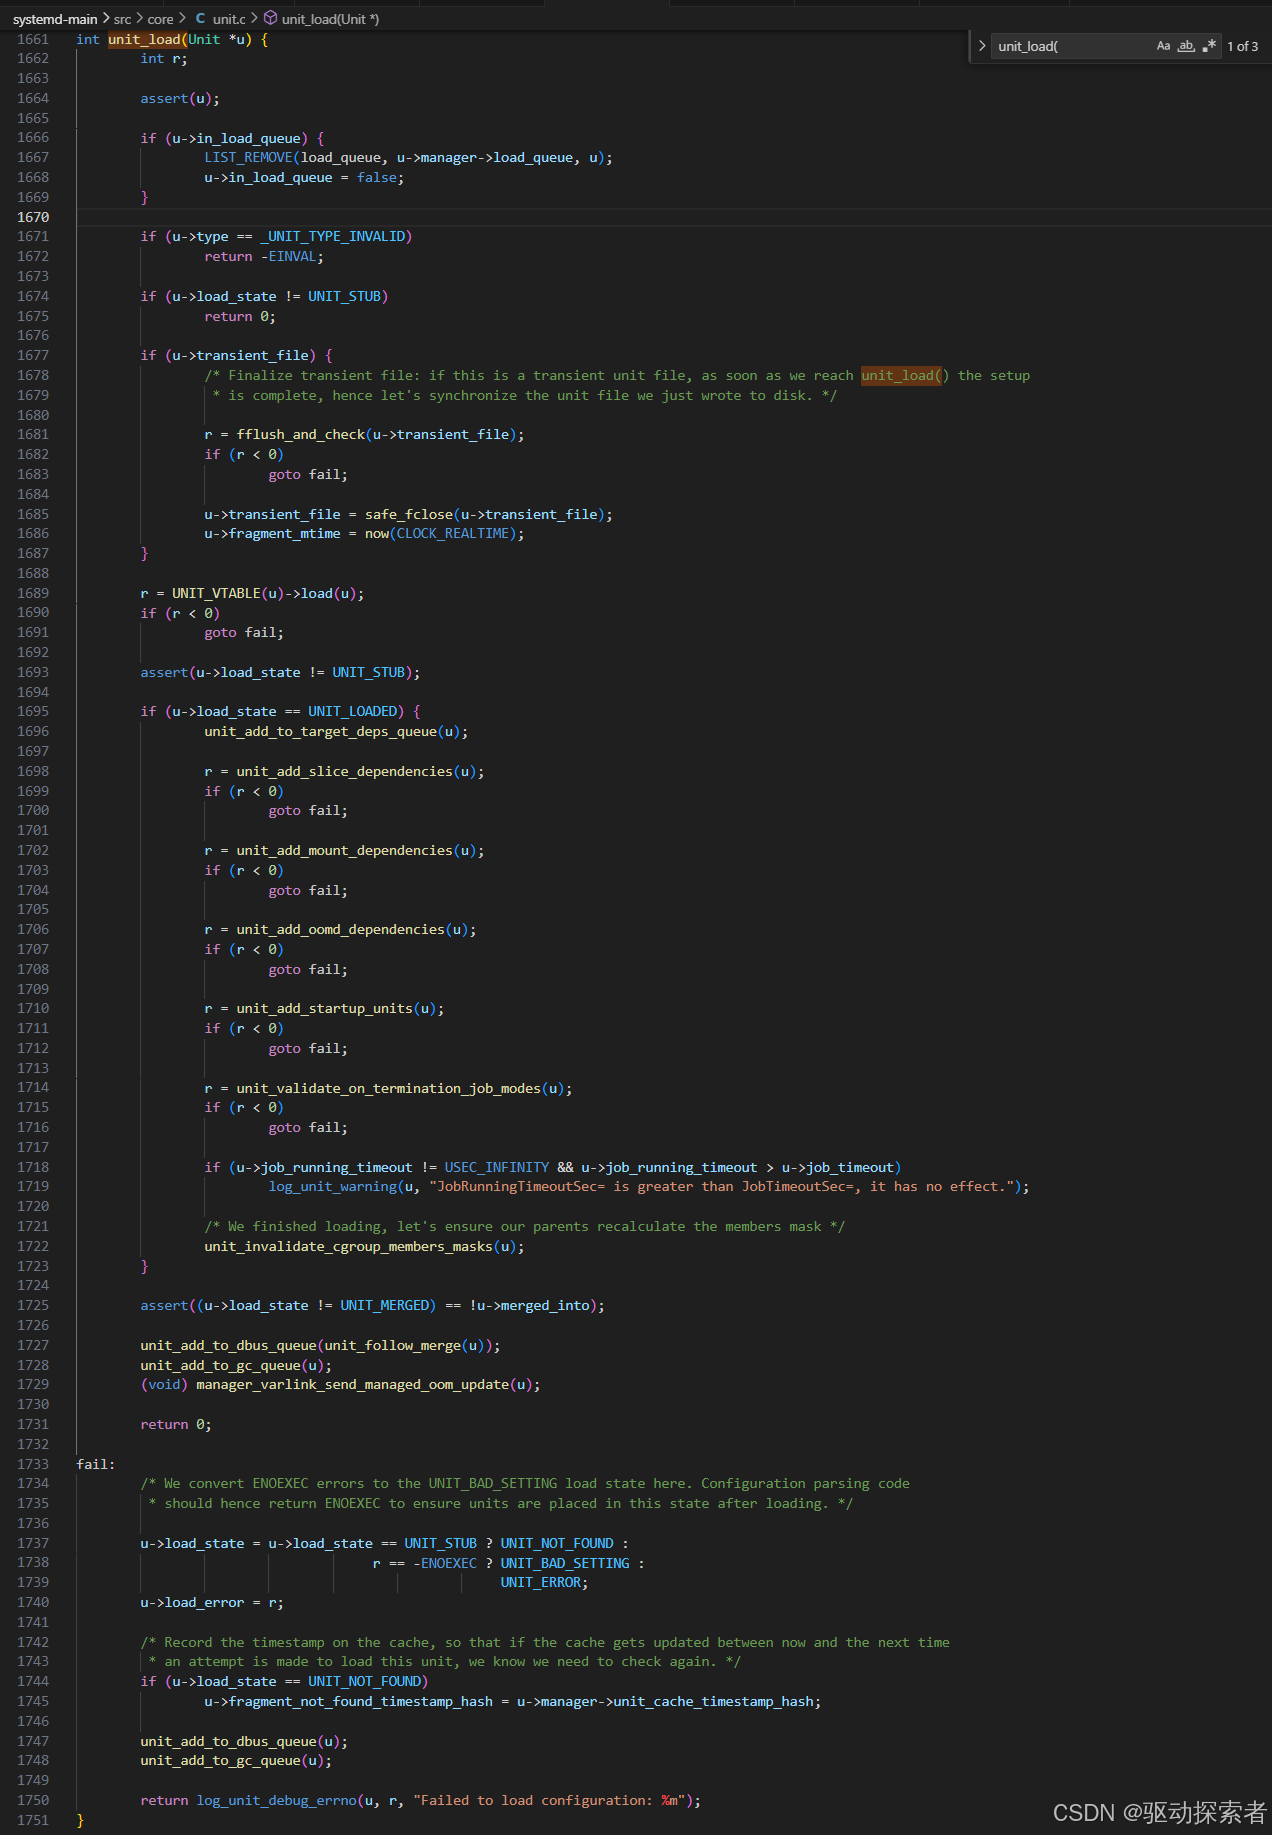The width and height of the screenshot is (1272, 1835).
Task: Click UNIT_BAD_SETTING constant on line 1738
Action: tap(565, 1563)
